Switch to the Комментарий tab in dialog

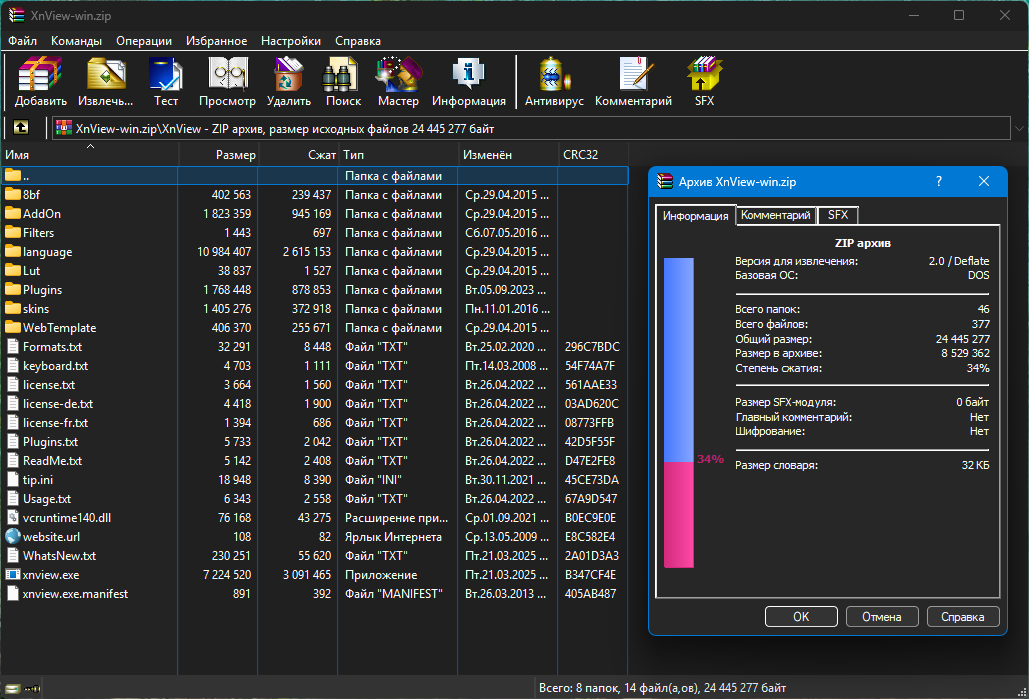pyautogui.click(x=776, y=215)
